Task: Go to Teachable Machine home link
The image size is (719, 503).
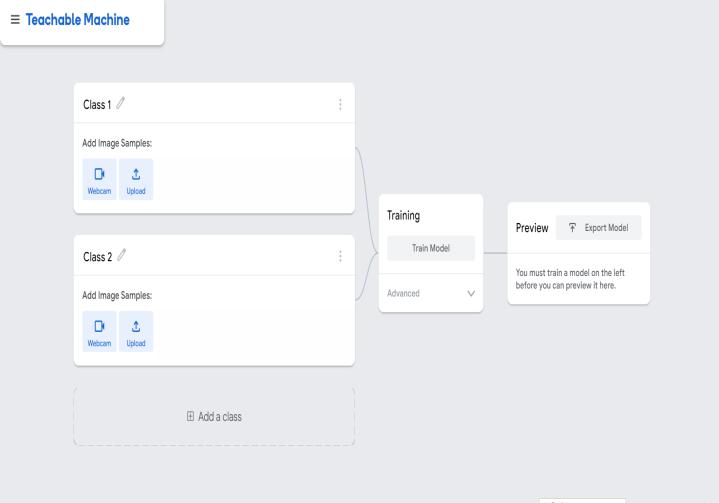Action: pos(77,20)
